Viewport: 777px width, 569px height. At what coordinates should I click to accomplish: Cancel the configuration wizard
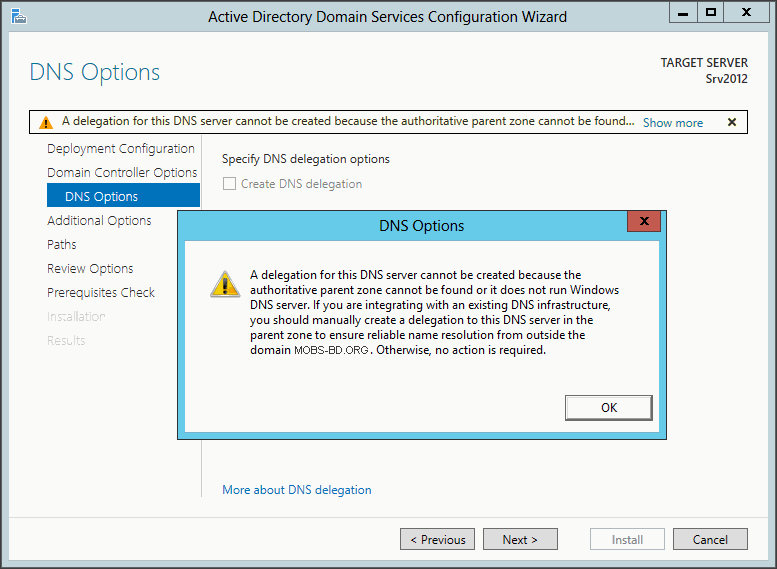(x=710, y=539)
